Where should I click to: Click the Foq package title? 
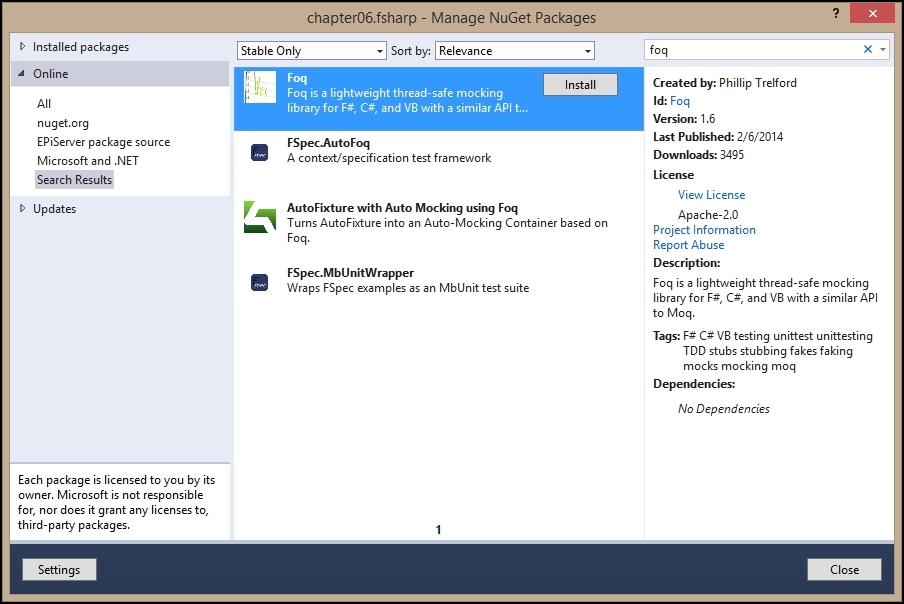click(297, 78)
